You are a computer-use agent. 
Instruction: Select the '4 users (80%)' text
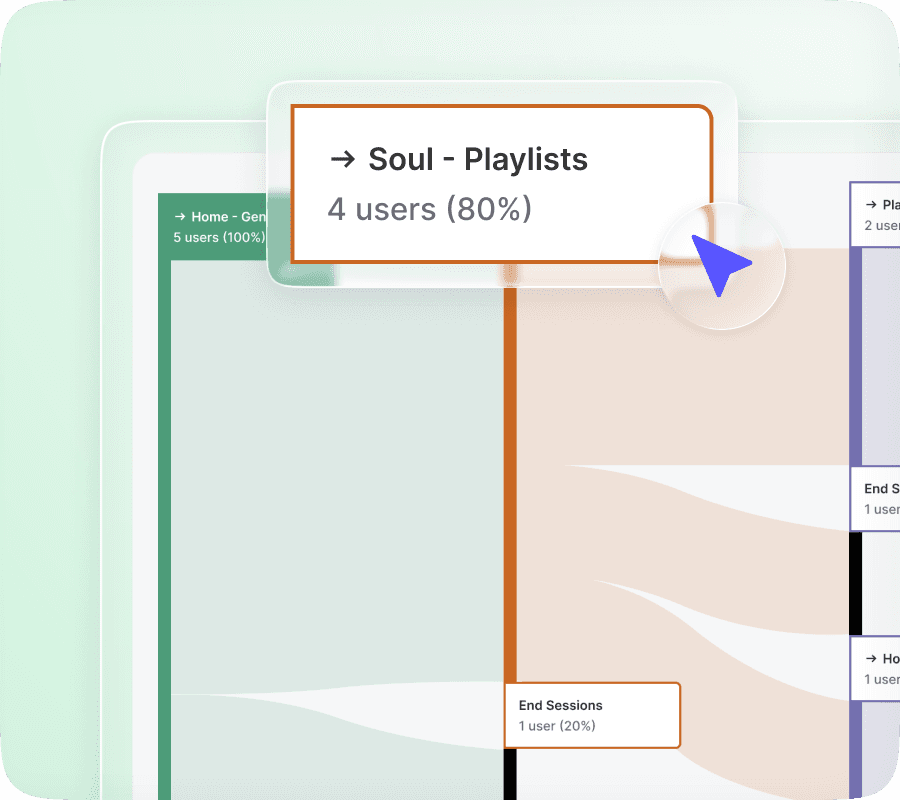click(x=429, y=209)
